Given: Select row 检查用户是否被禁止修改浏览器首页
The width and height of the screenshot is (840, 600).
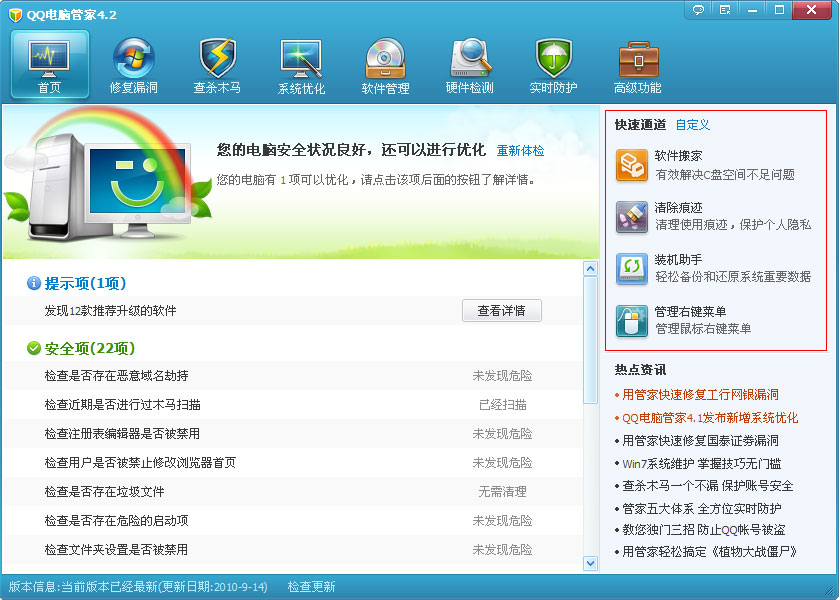Looking at the screenshot, I should 294,462.
